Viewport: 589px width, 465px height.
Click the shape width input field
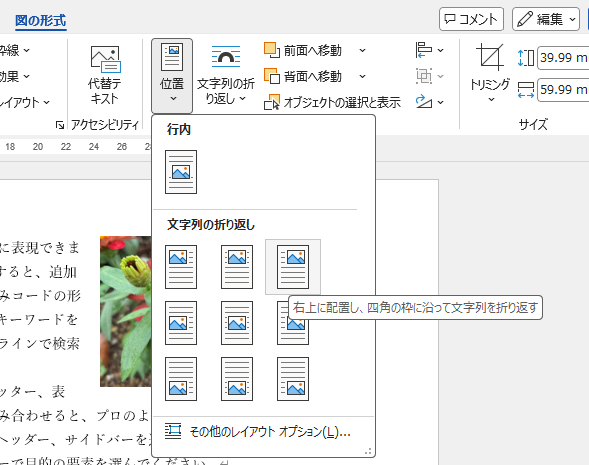coord(563,90)
